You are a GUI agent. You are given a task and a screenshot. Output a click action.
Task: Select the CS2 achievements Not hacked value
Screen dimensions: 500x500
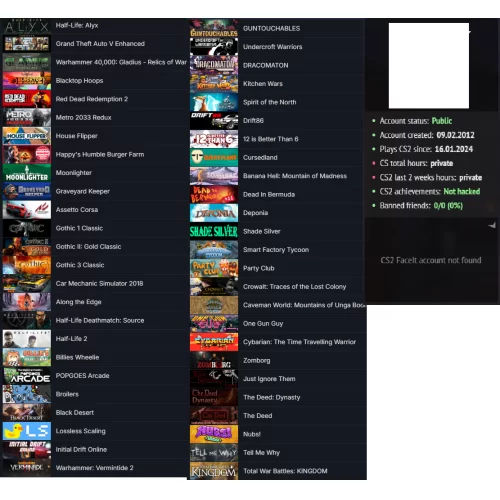coord(462,191)
